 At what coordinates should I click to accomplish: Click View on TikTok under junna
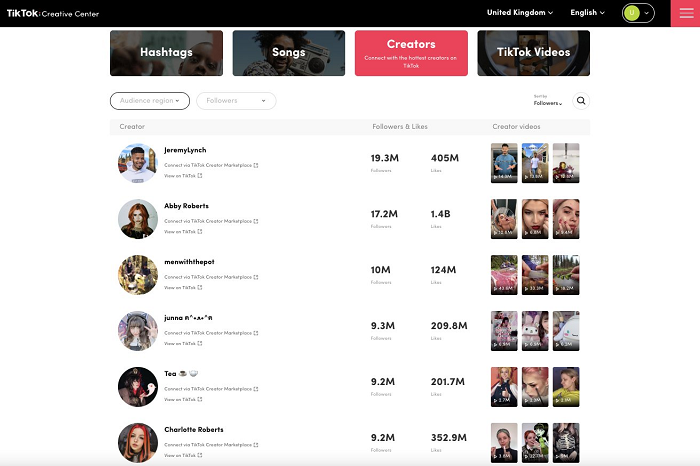click(x=180, y=344)
